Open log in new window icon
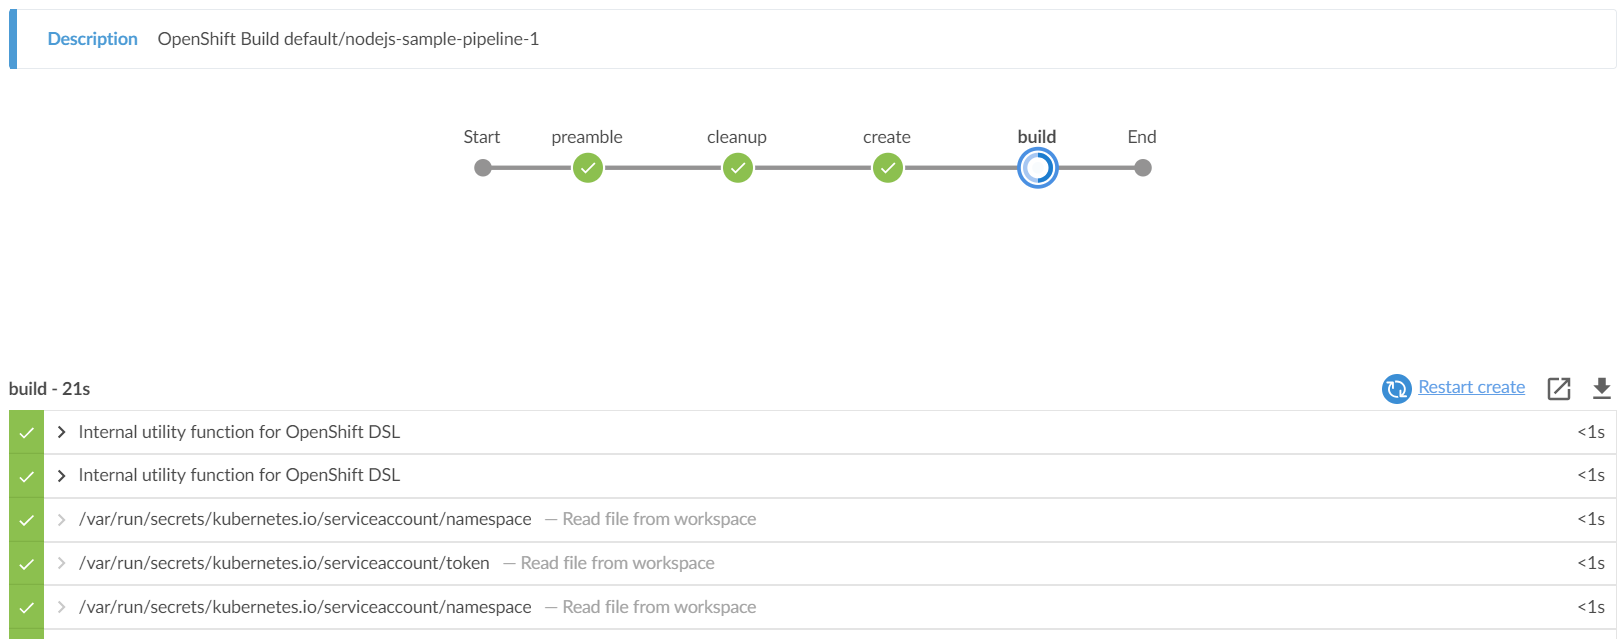 (1559, 388)
